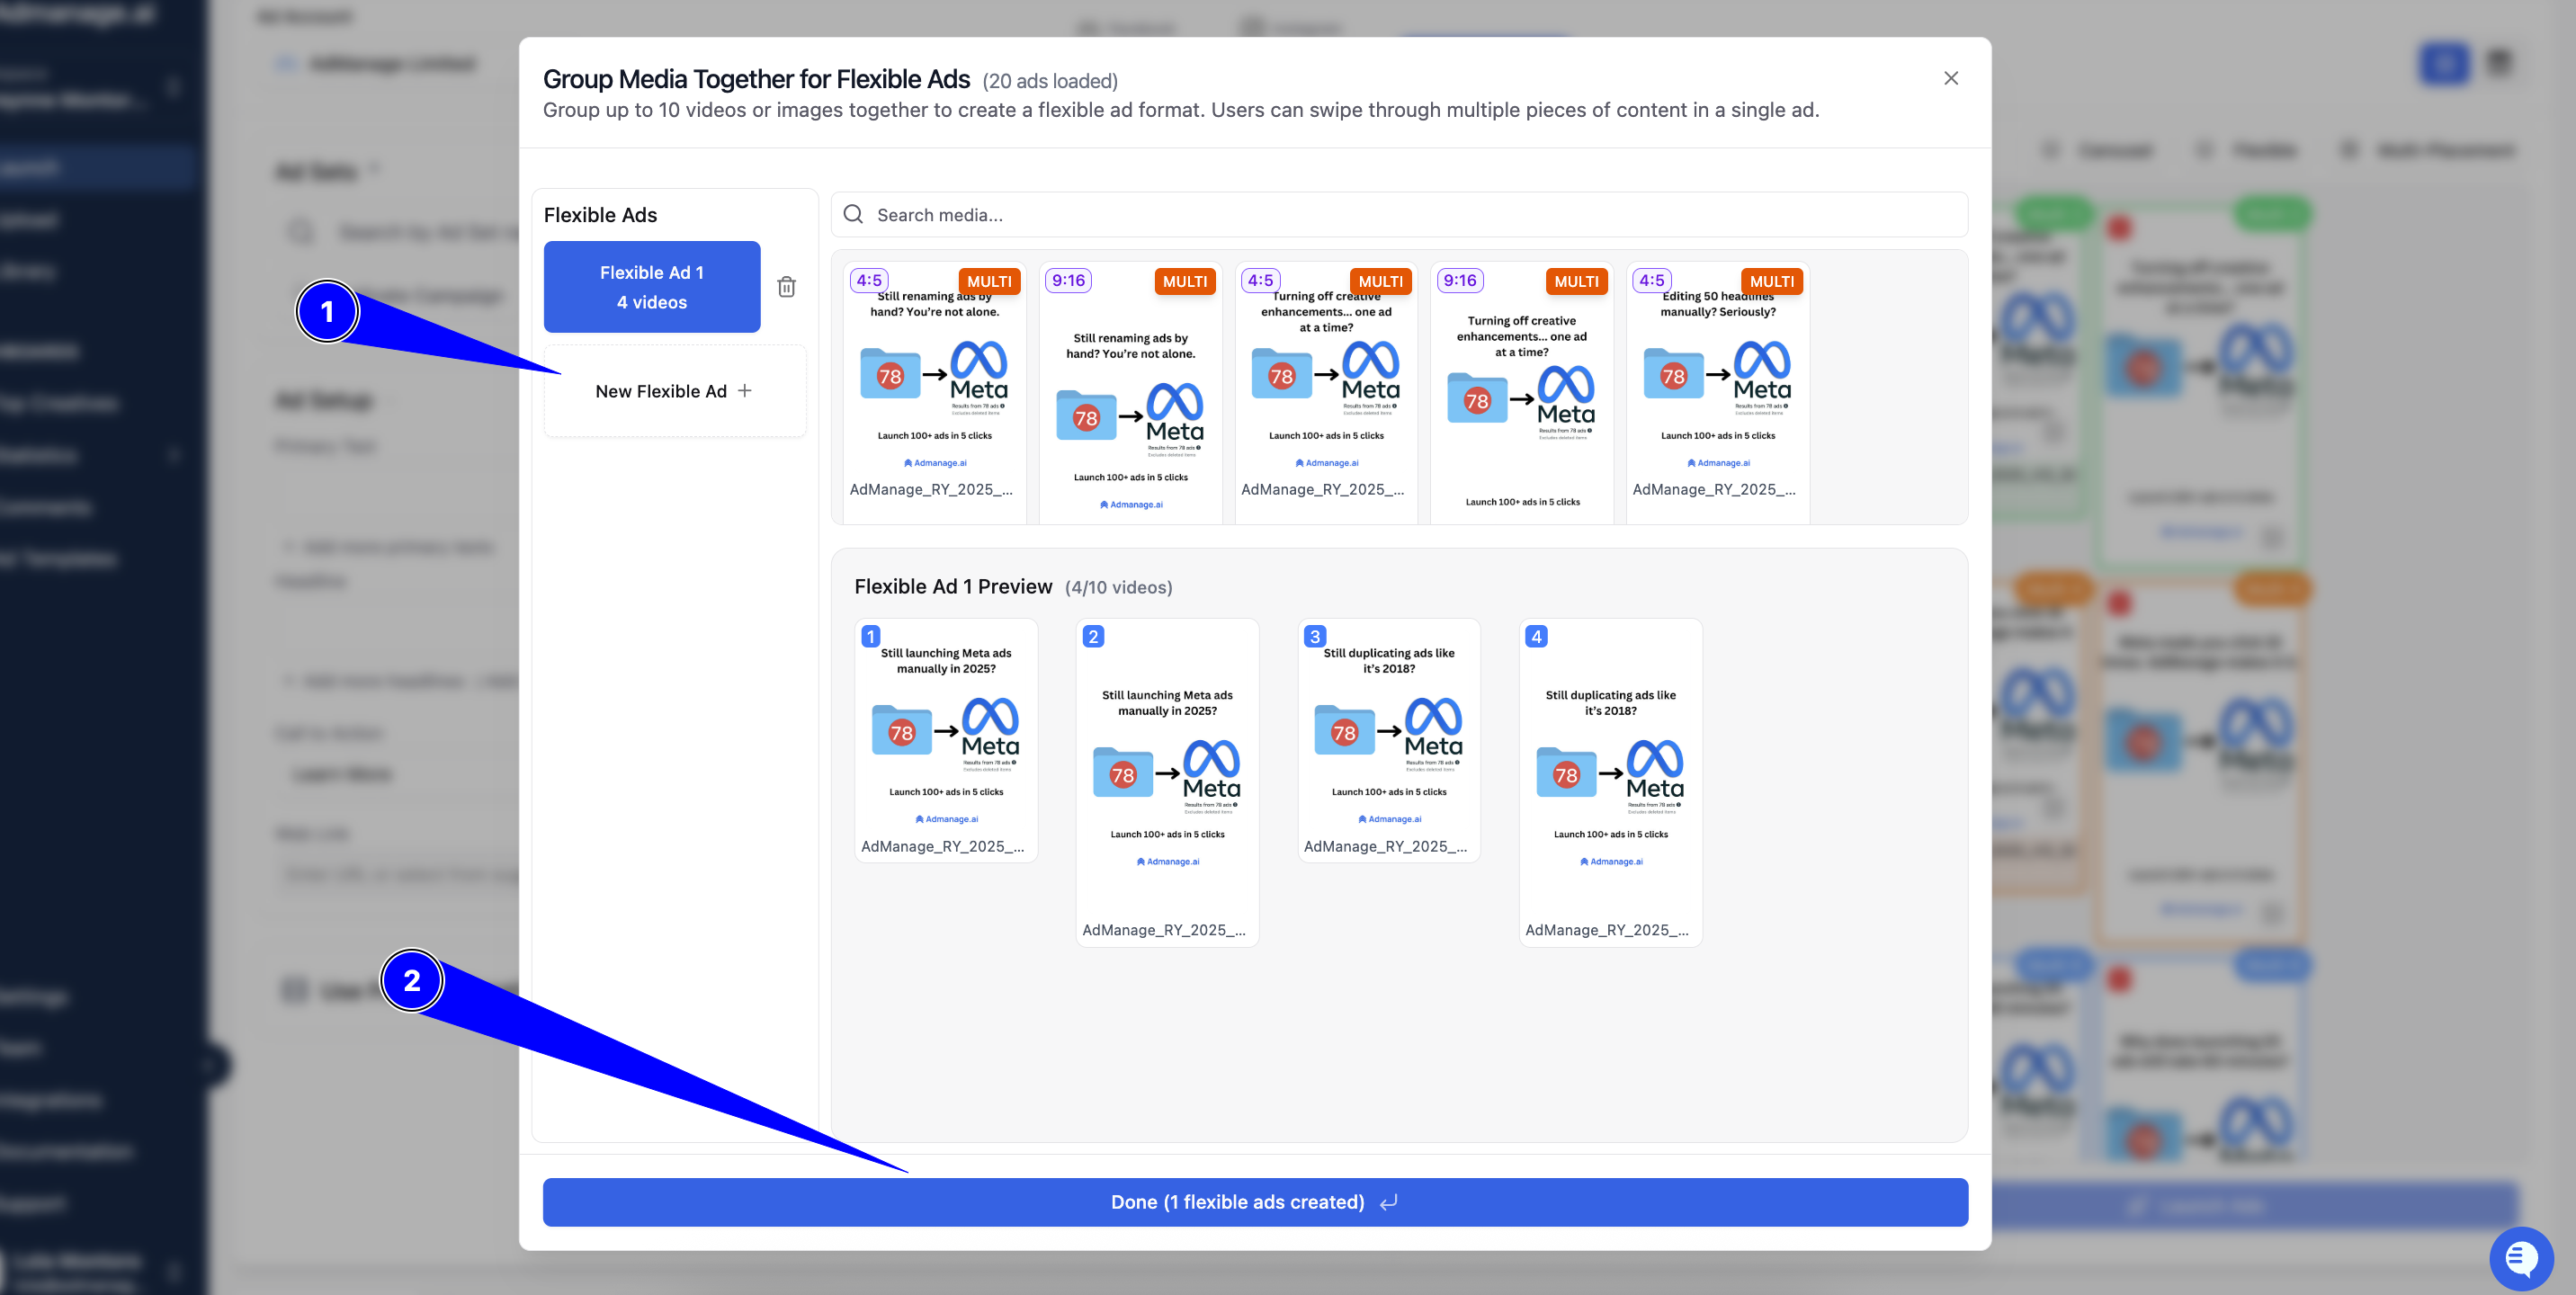Screen dimensions: 2576x1295
Task: Click filename under 'Editing 50 headlines' card
Action: tap(1714, 489)
